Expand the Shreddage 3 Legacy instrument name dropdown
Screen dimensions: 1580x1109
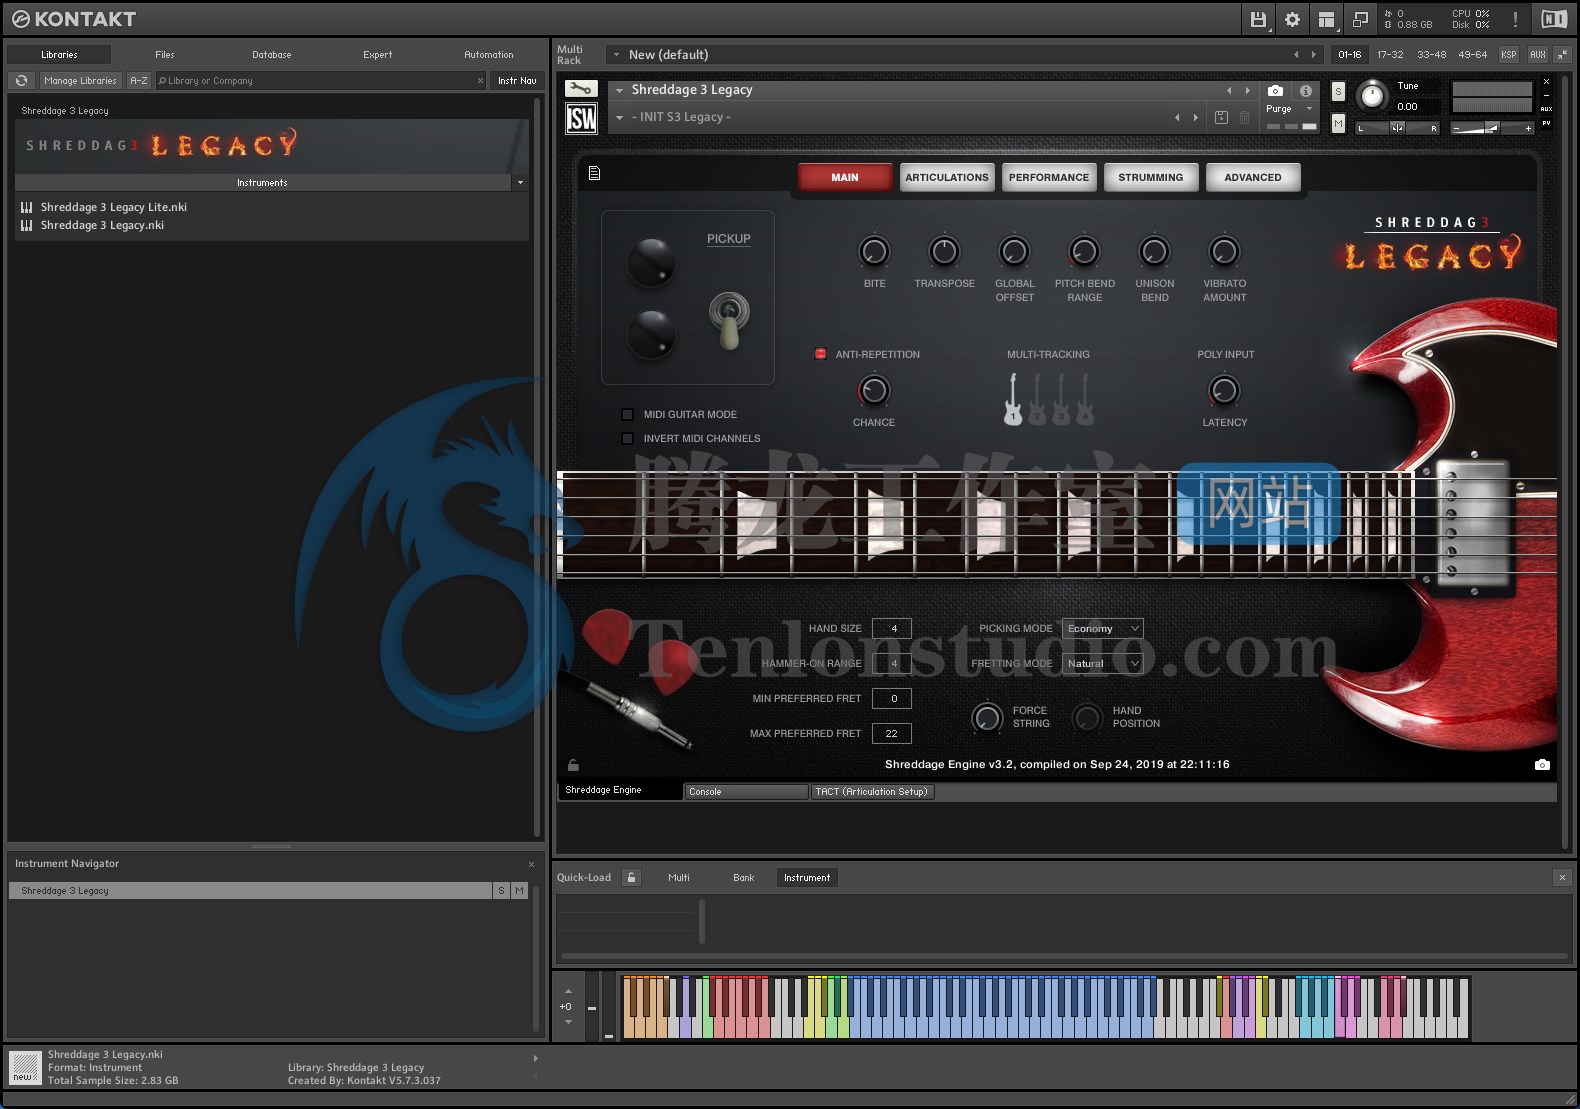(620, 90)
